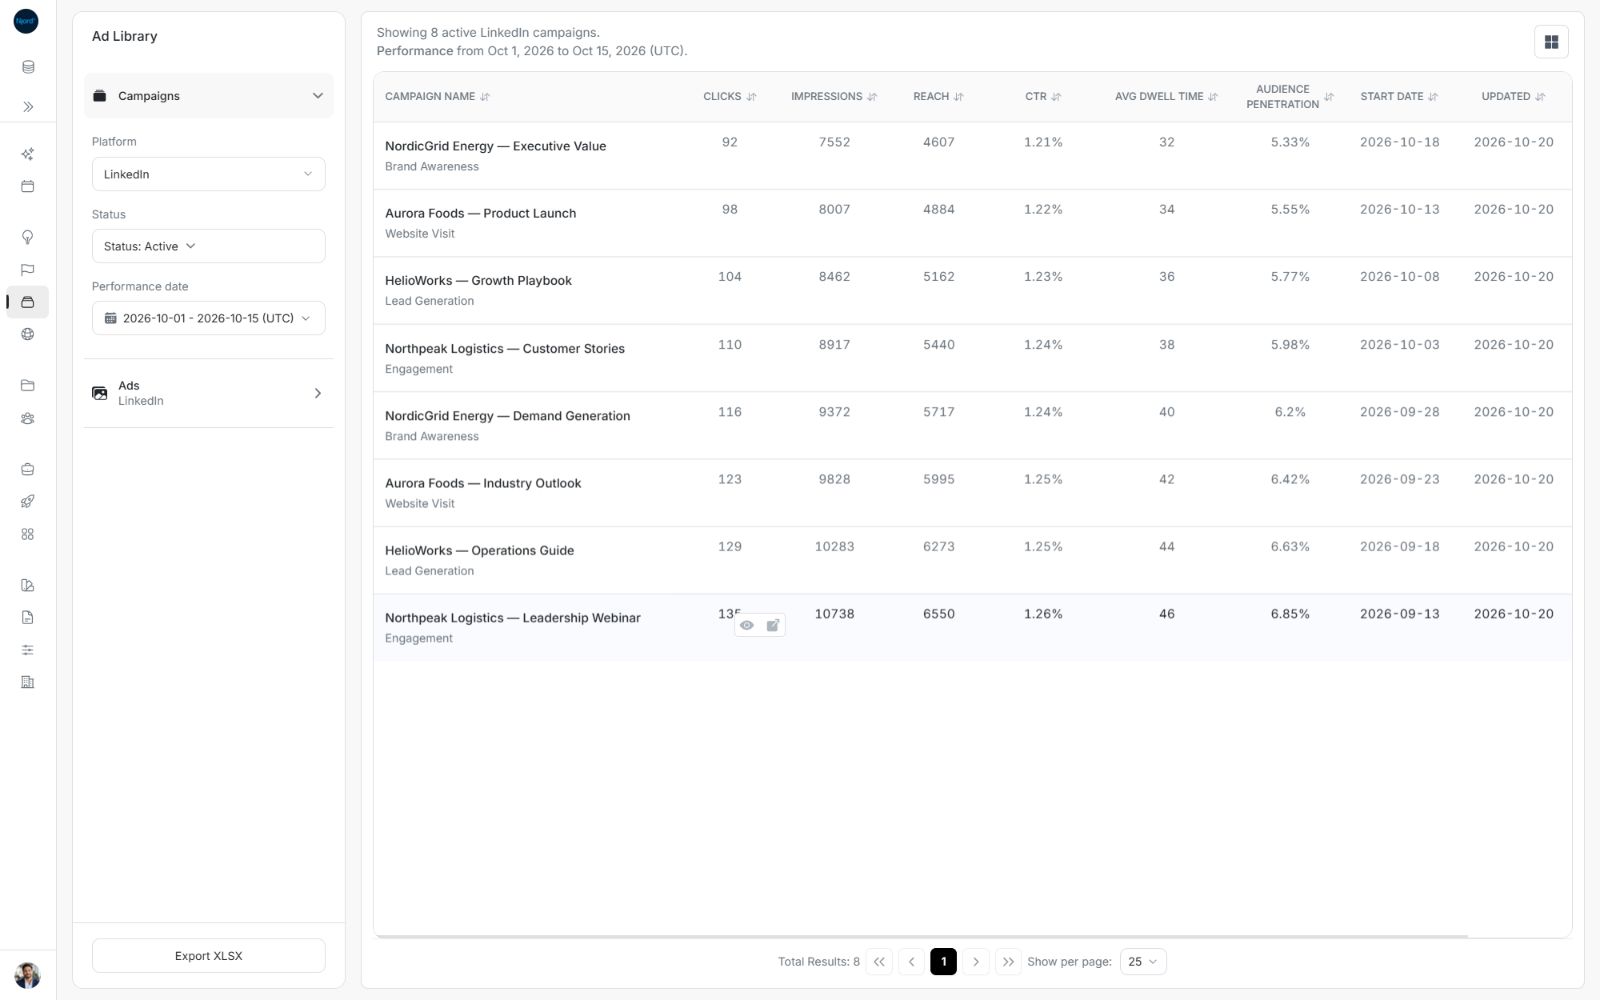The height and width of the screenshot is (1000, 1600).
Task: Change Show per page dropdown value
Action: 1142,961
